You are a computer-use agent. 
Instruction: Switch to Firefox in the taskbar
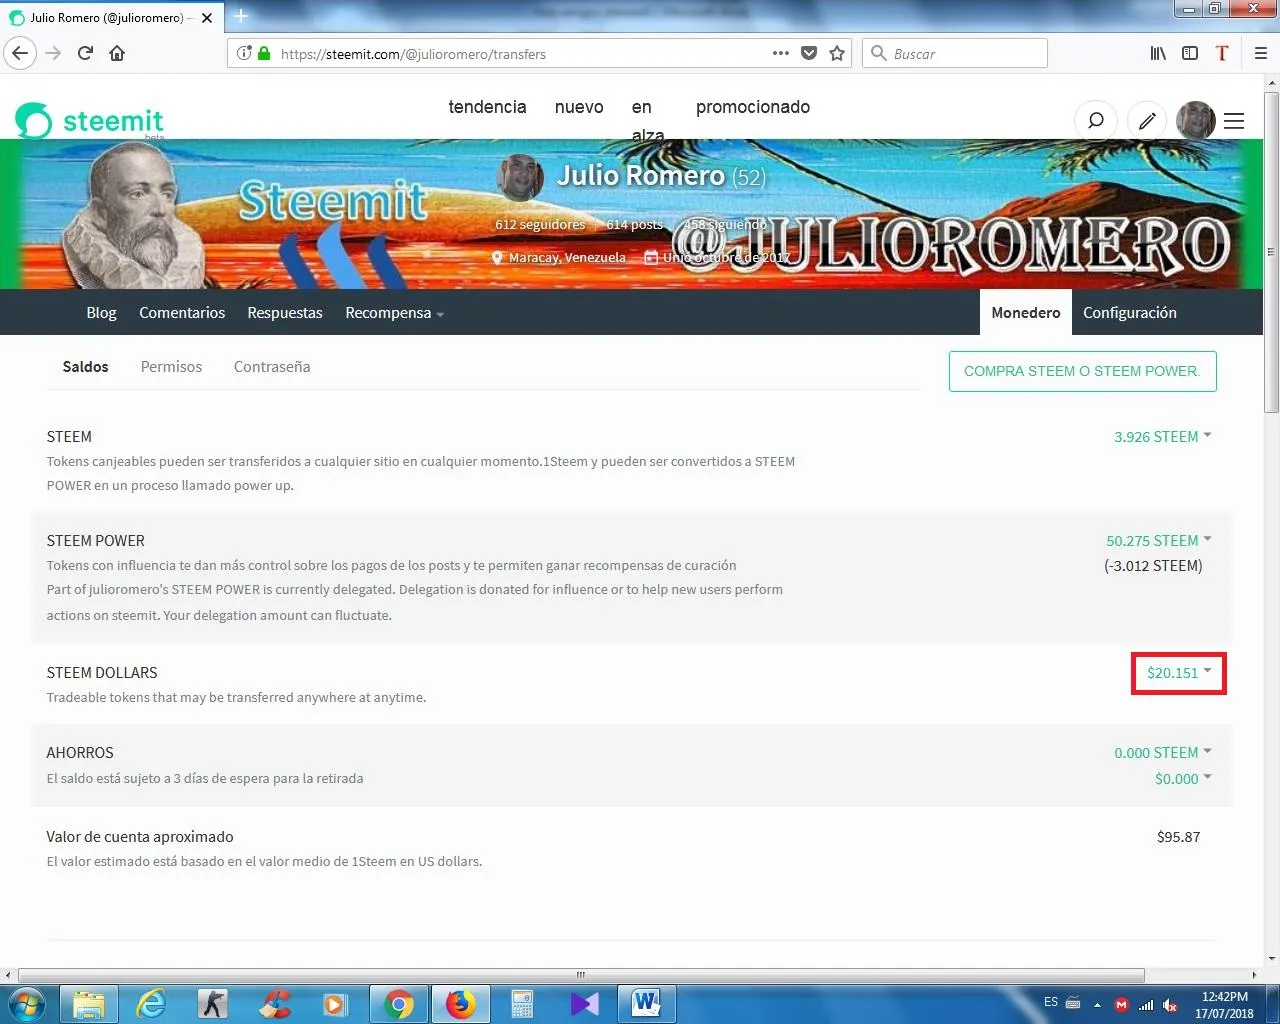tap(460, 1004)
